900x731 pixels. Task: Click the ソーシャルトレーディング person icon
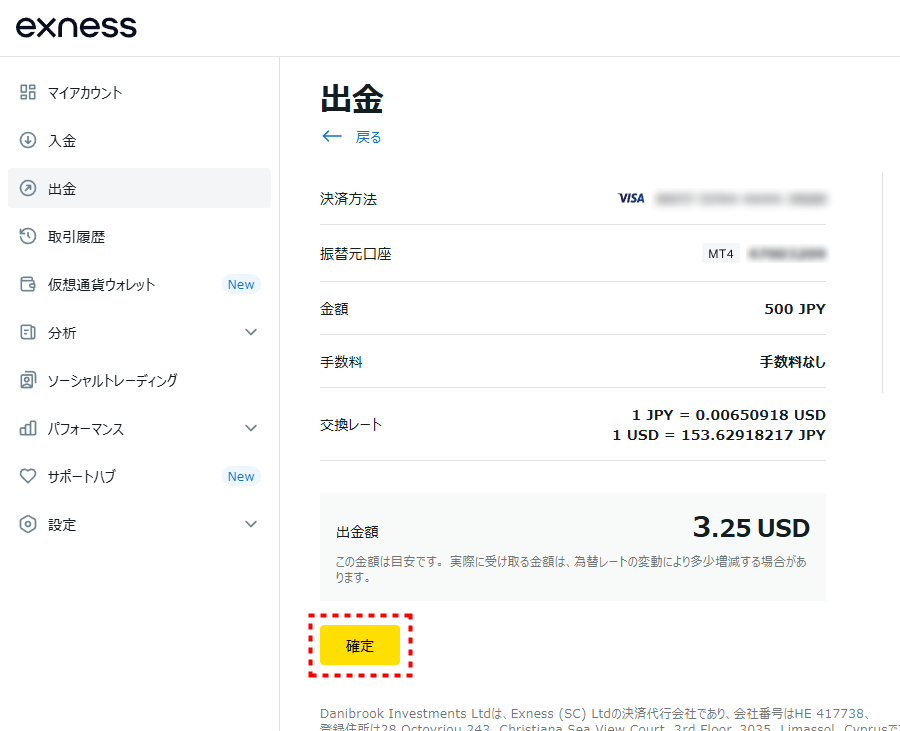pyautogui.click(x=28, y=380)
